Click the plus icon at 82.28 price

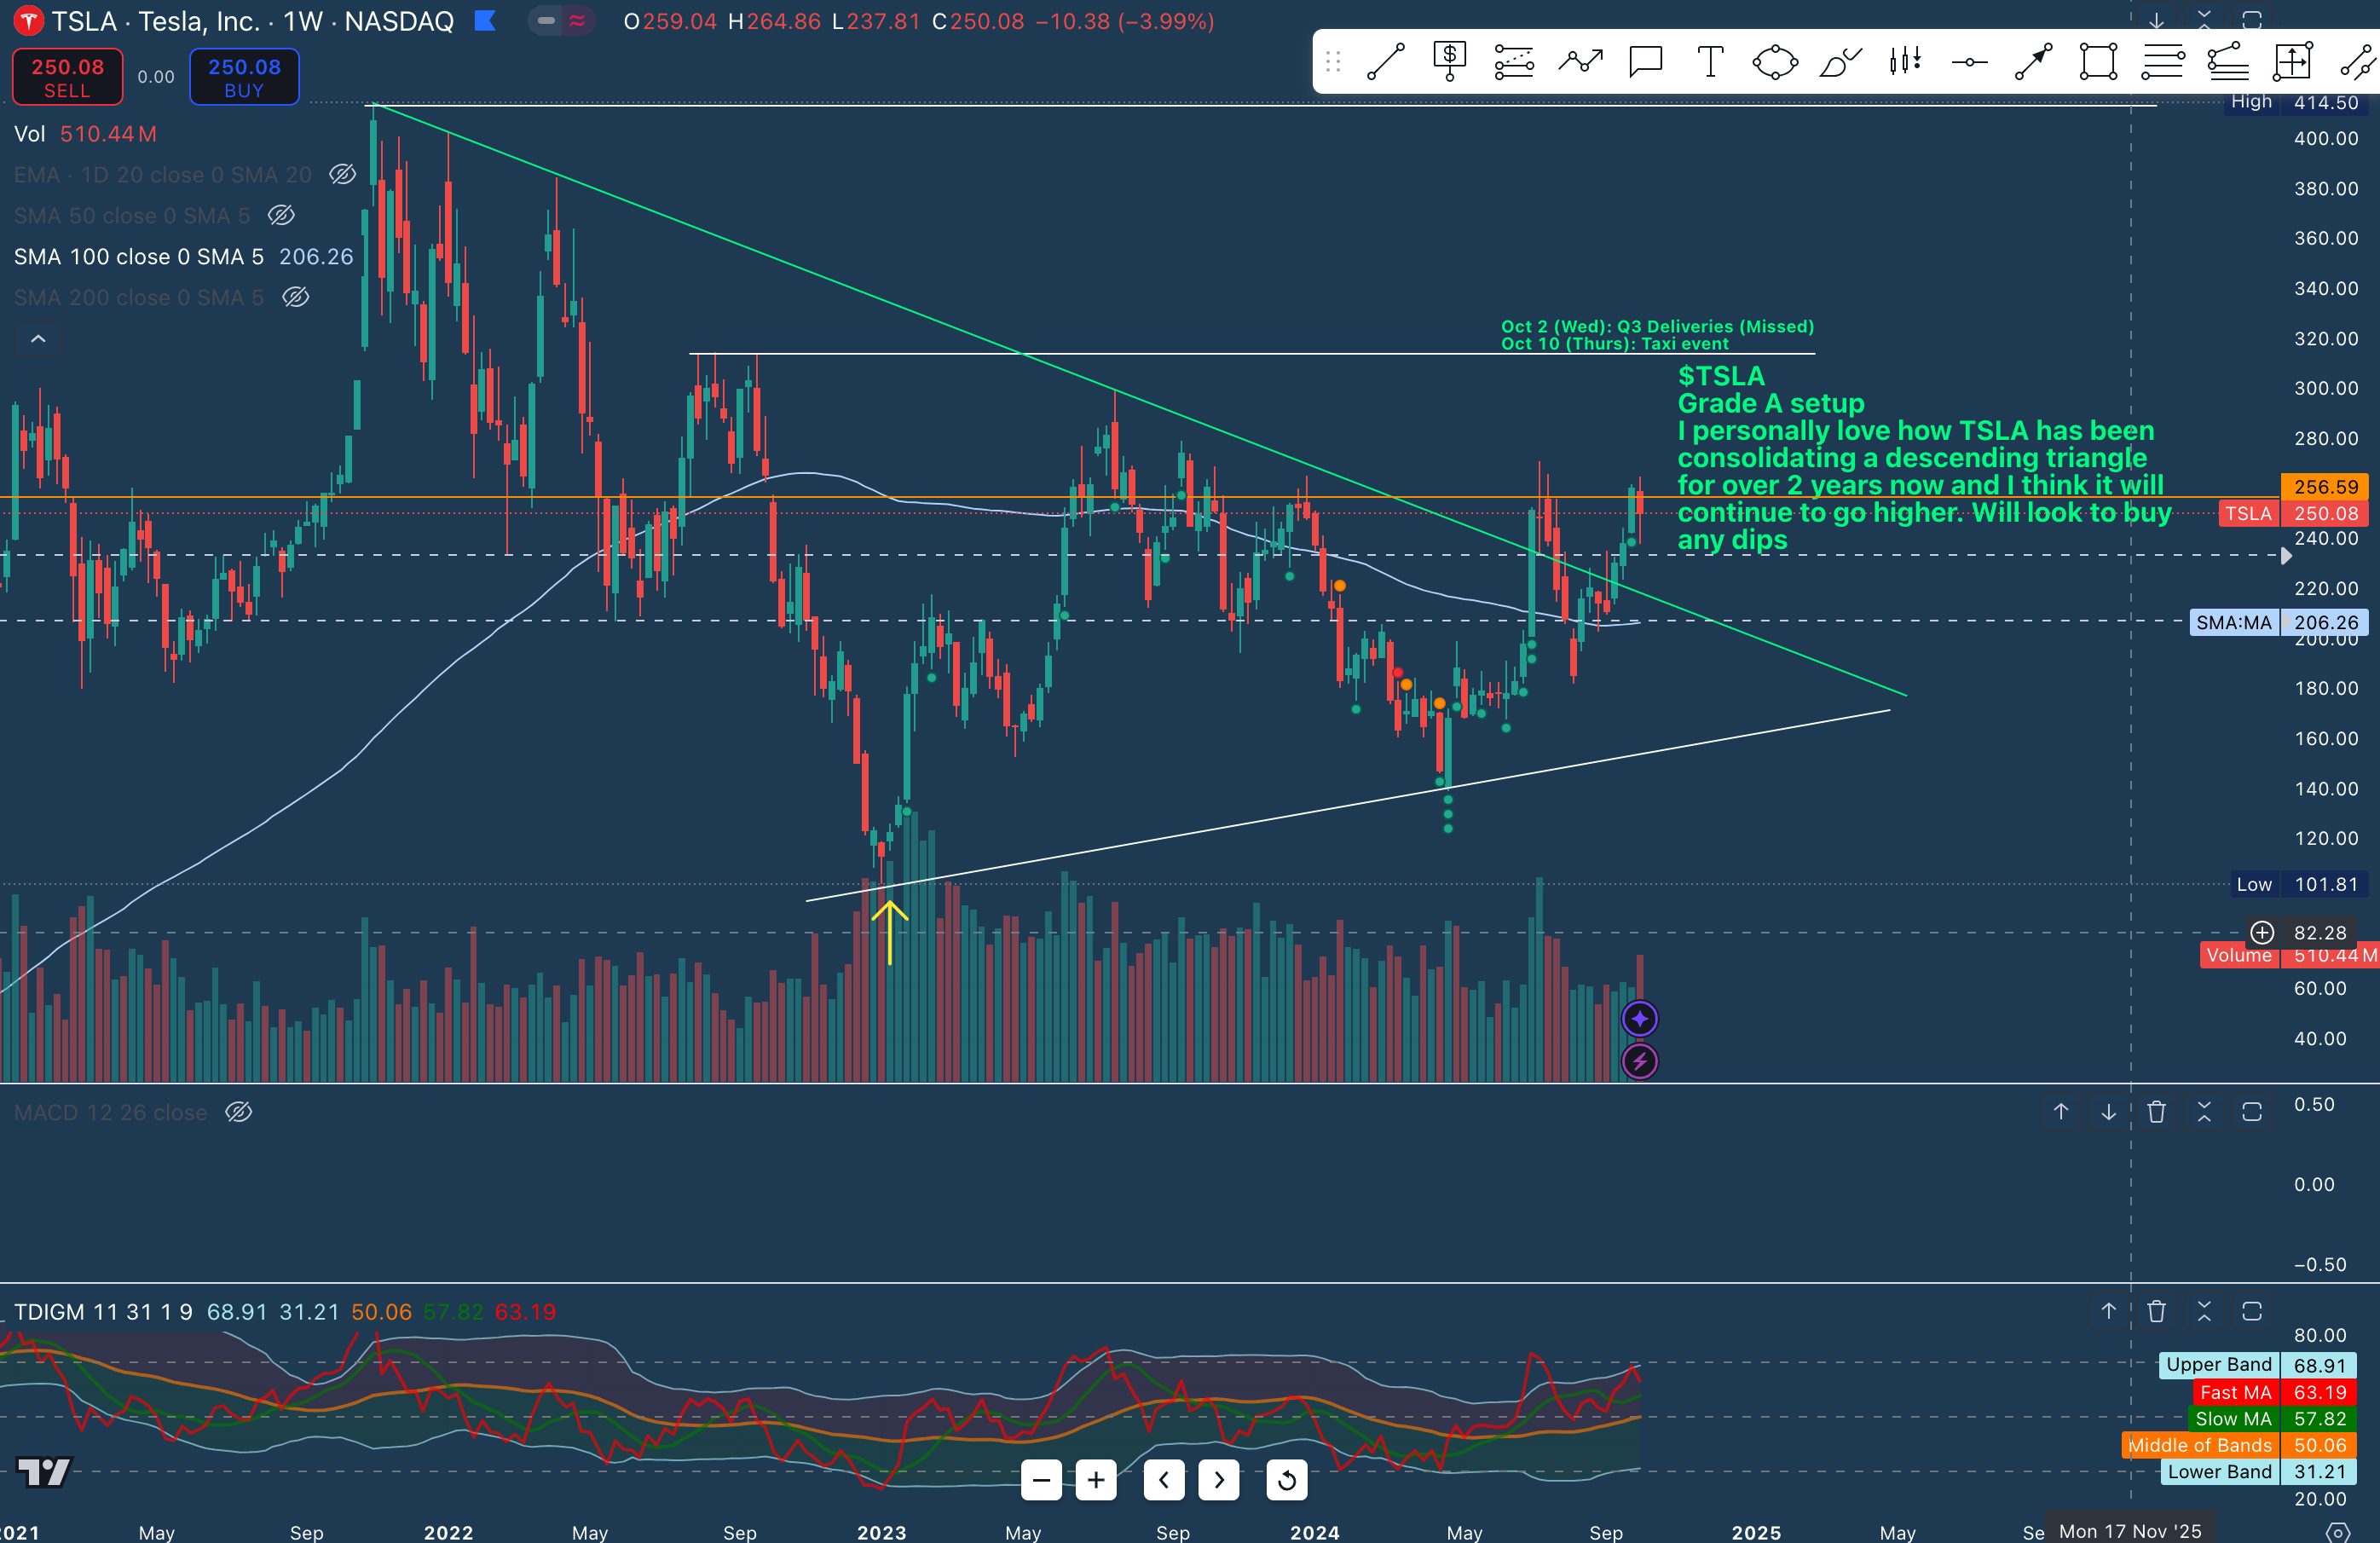(x=2261, y=933)
